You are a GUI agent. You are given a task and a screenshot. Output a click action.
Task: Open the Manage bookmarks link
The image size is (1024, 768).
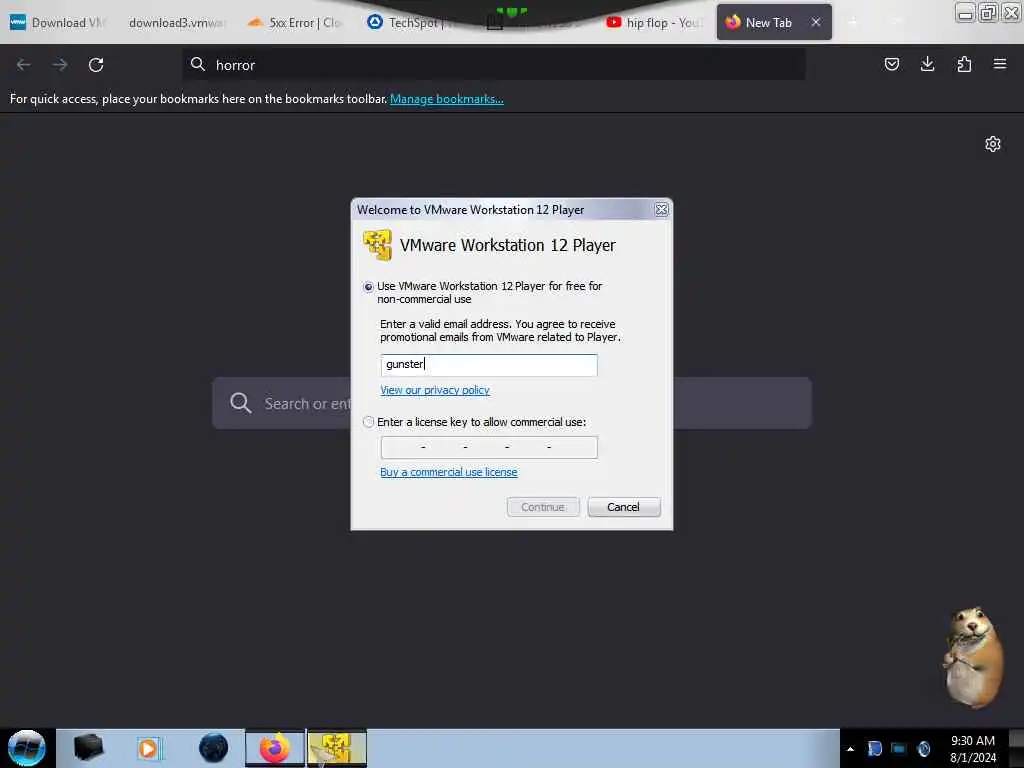tap(447, 99)
